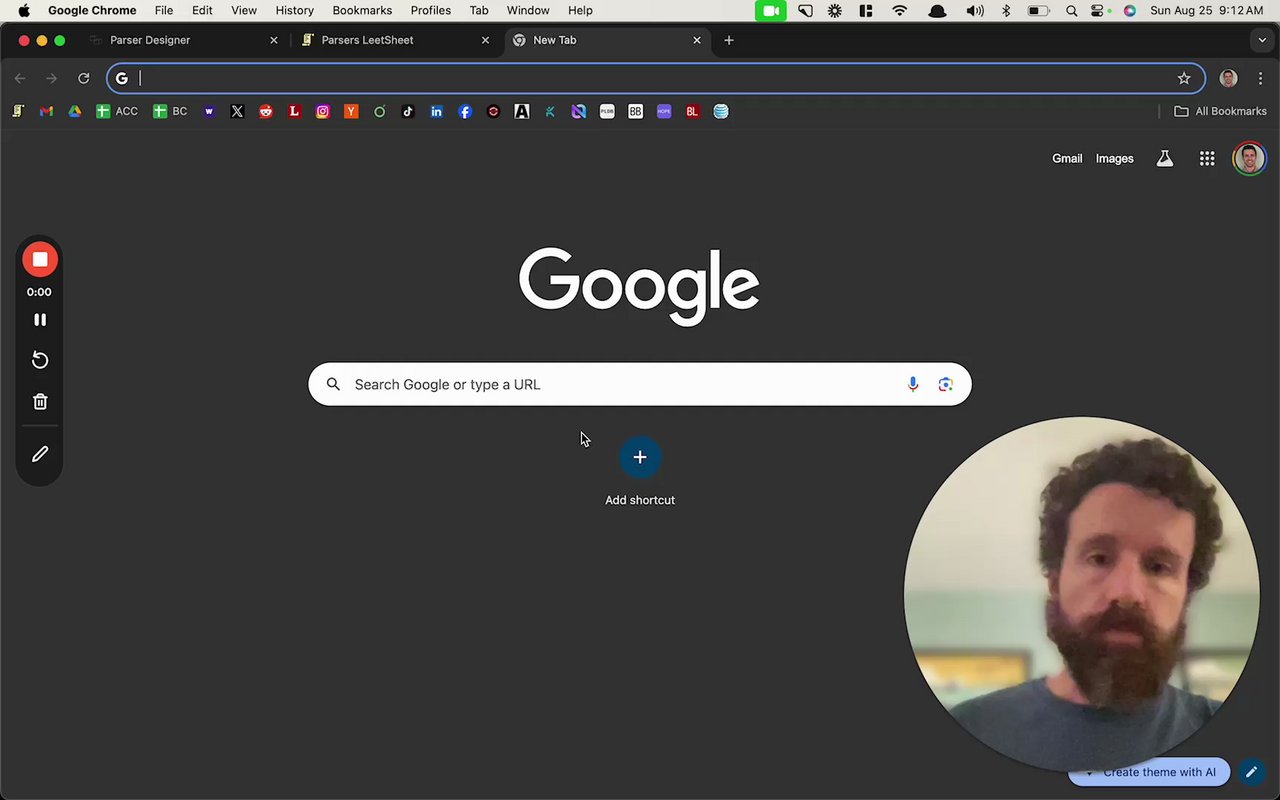The image size is (1280, 800).
Task: Click Create theme with AI button
Action: [x=1149, y=772]
